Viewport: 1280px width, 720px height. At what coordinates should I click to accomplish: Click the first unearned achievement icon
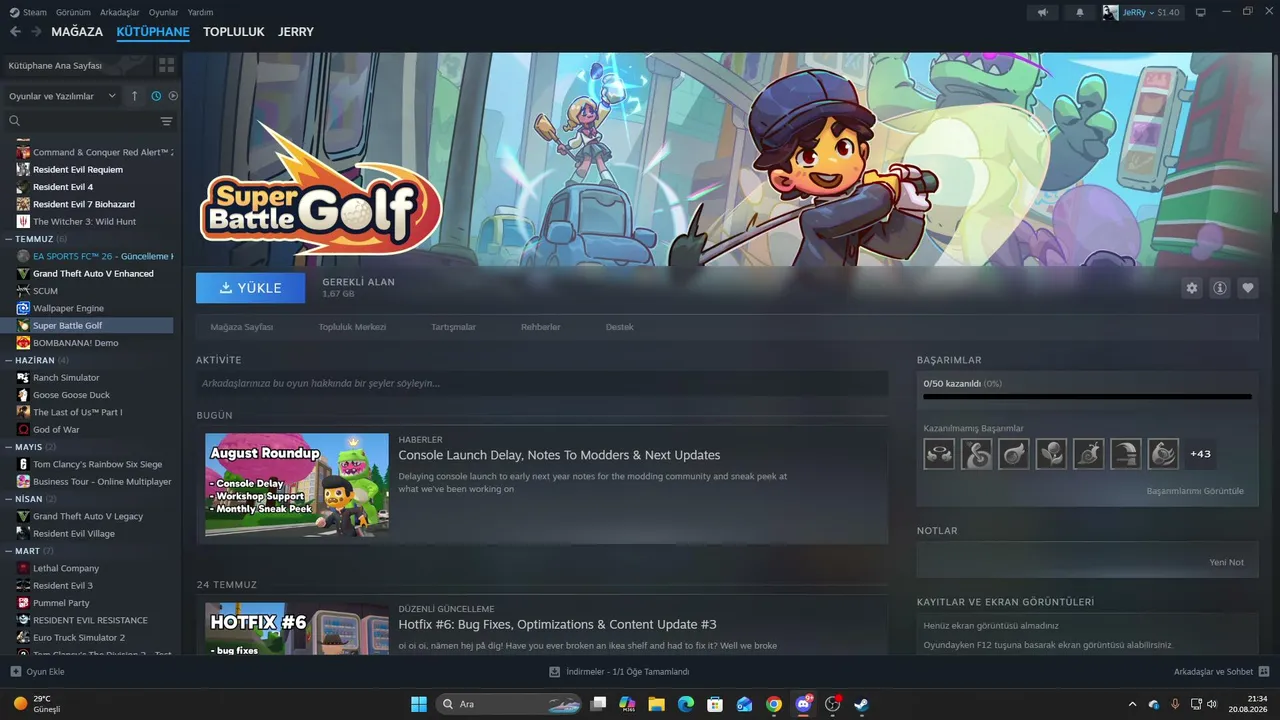click(x=939, y=454)
